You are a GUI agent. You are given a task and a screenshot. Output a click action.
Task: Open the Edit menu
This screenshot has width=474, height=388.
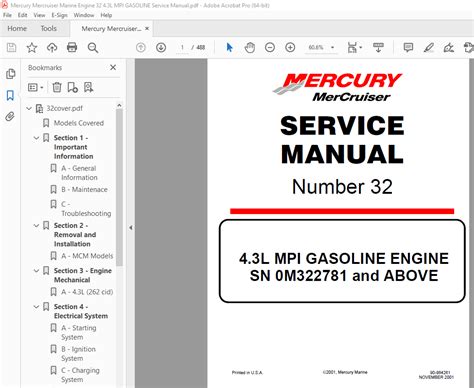(x=23, y=15)
